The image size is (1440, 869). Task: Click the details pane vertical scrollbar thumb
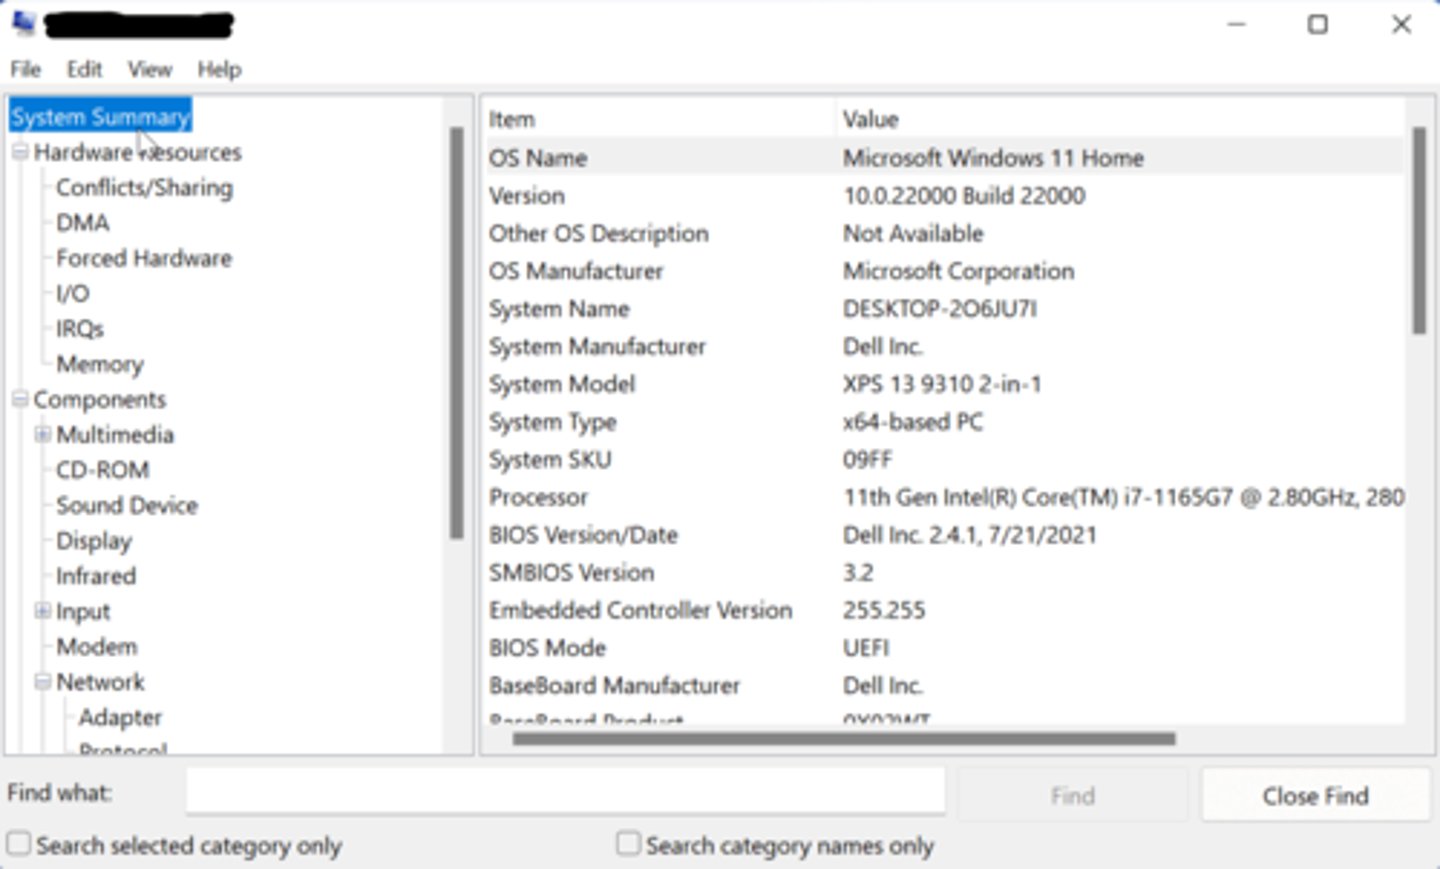point(1419,231)
